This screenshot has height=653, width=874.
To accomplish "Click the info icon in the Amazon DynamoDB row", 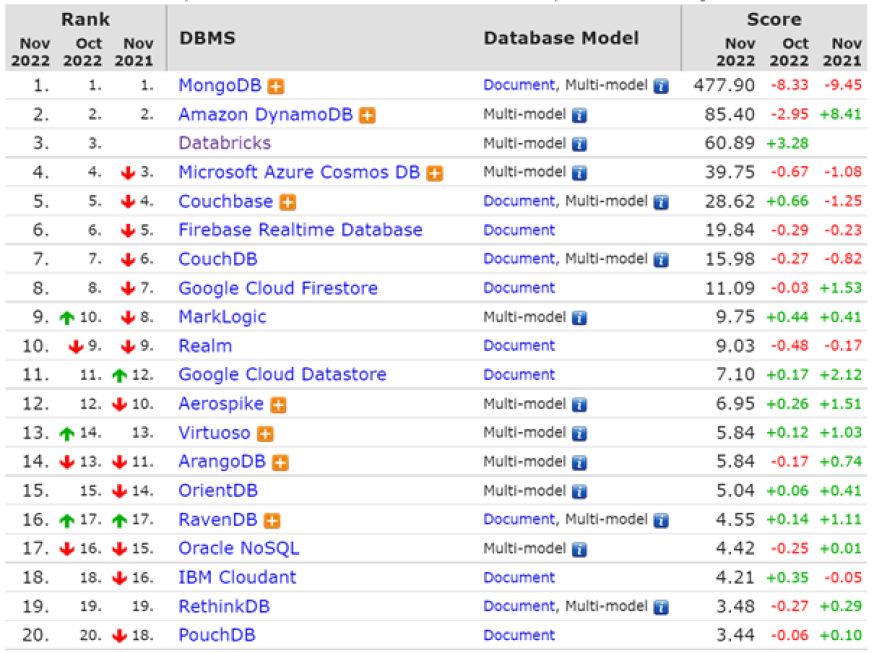I will point(579,115).
